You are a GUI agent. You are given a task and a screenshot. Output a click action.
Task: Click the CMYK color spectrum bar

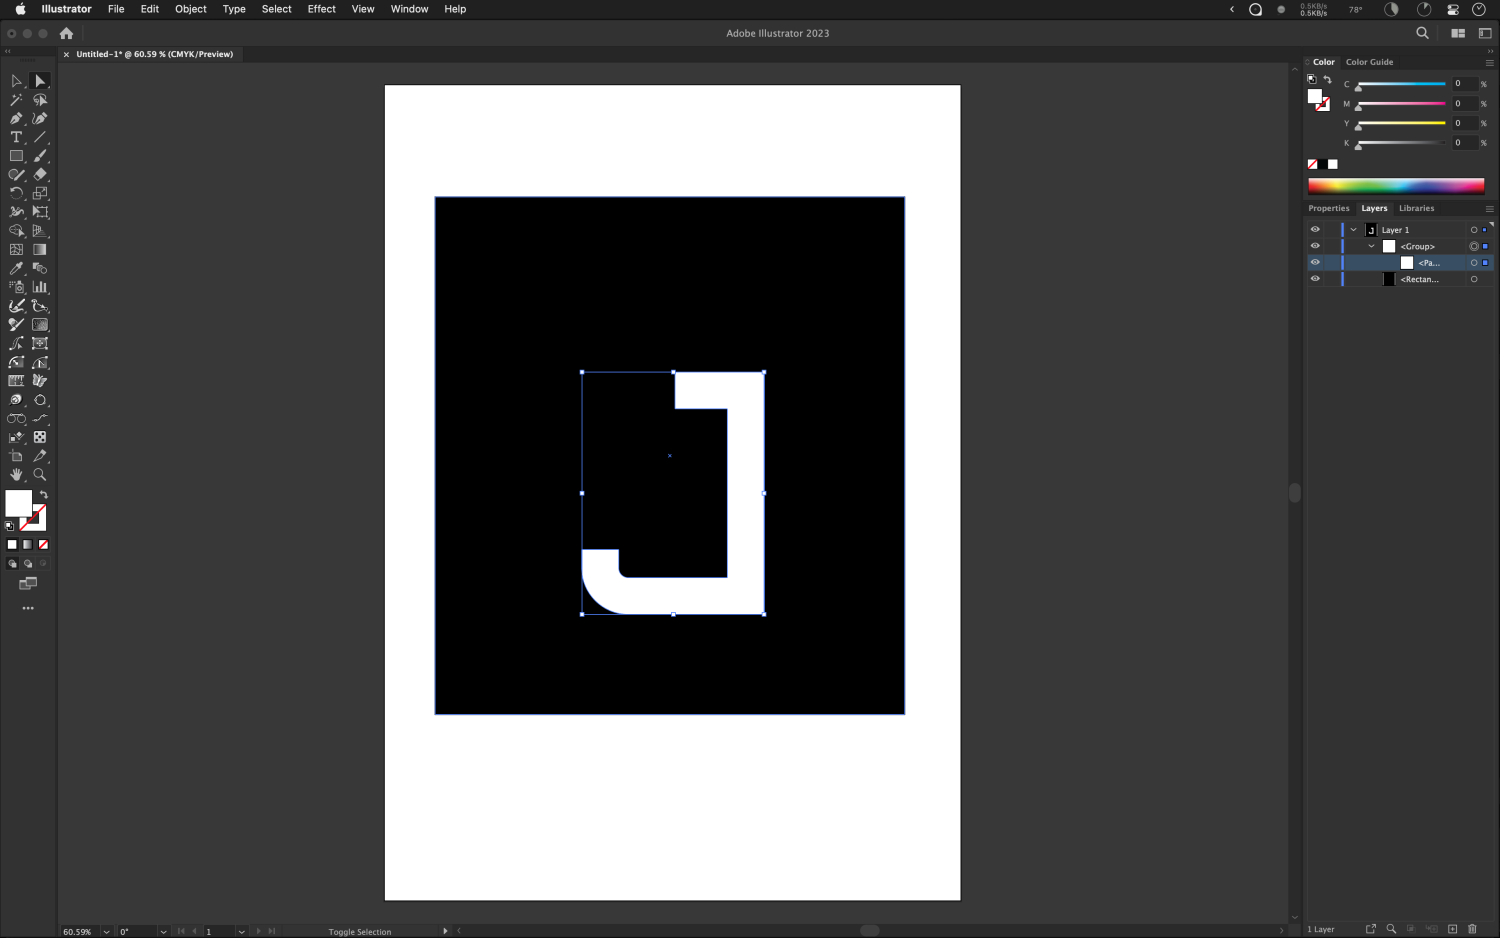pos(1395,186)
